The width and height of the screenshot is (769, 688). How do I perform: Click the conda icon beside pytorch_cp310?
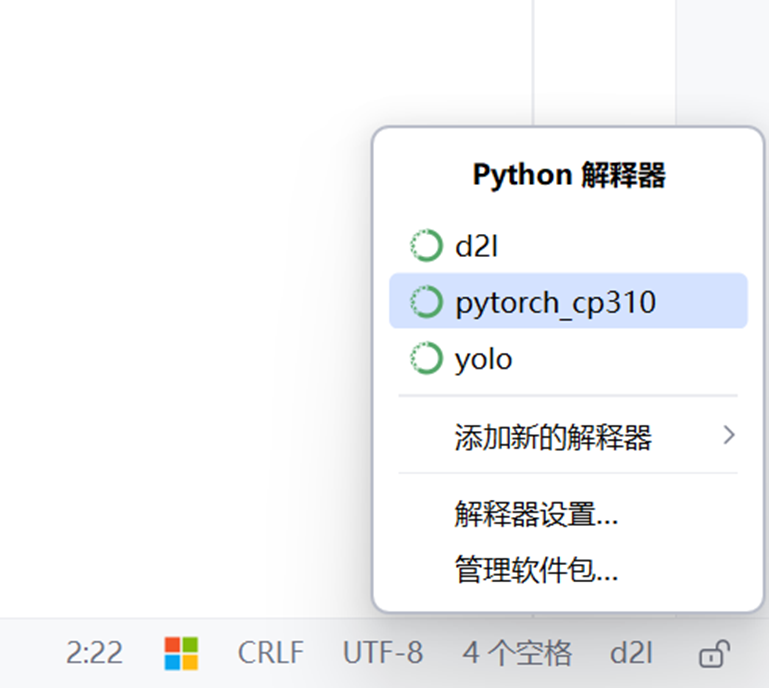426,302
